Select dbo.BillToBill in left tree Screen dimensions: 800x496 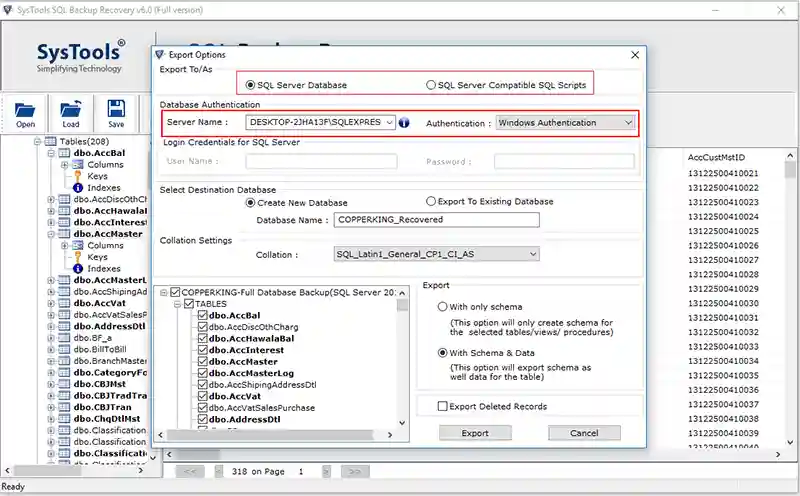[x=100, y=349]
